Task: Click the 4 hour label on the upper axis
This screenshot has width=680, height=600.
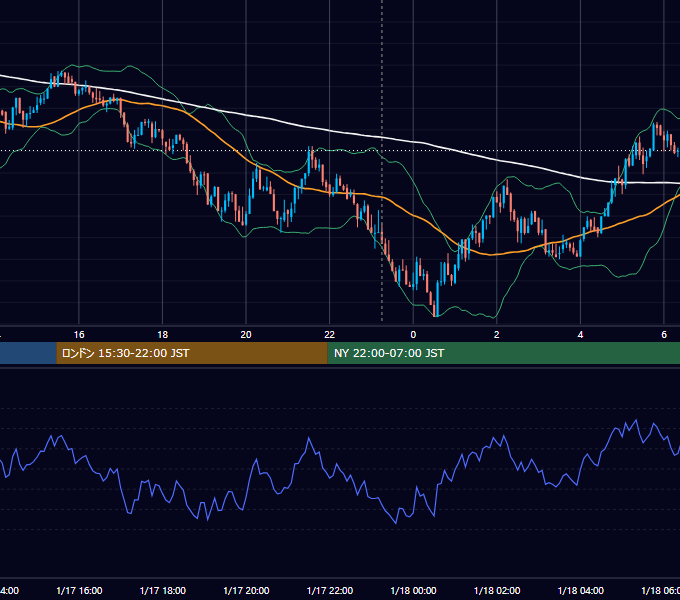Action: [580, 335]
